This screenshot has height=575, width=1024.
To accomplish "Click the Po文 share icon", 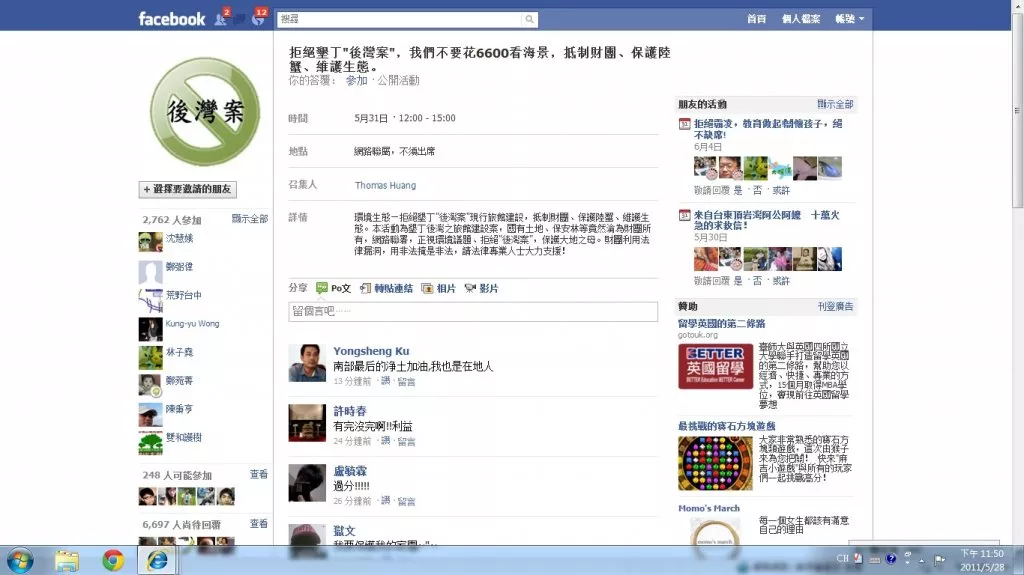I will (x=321, y=288).
